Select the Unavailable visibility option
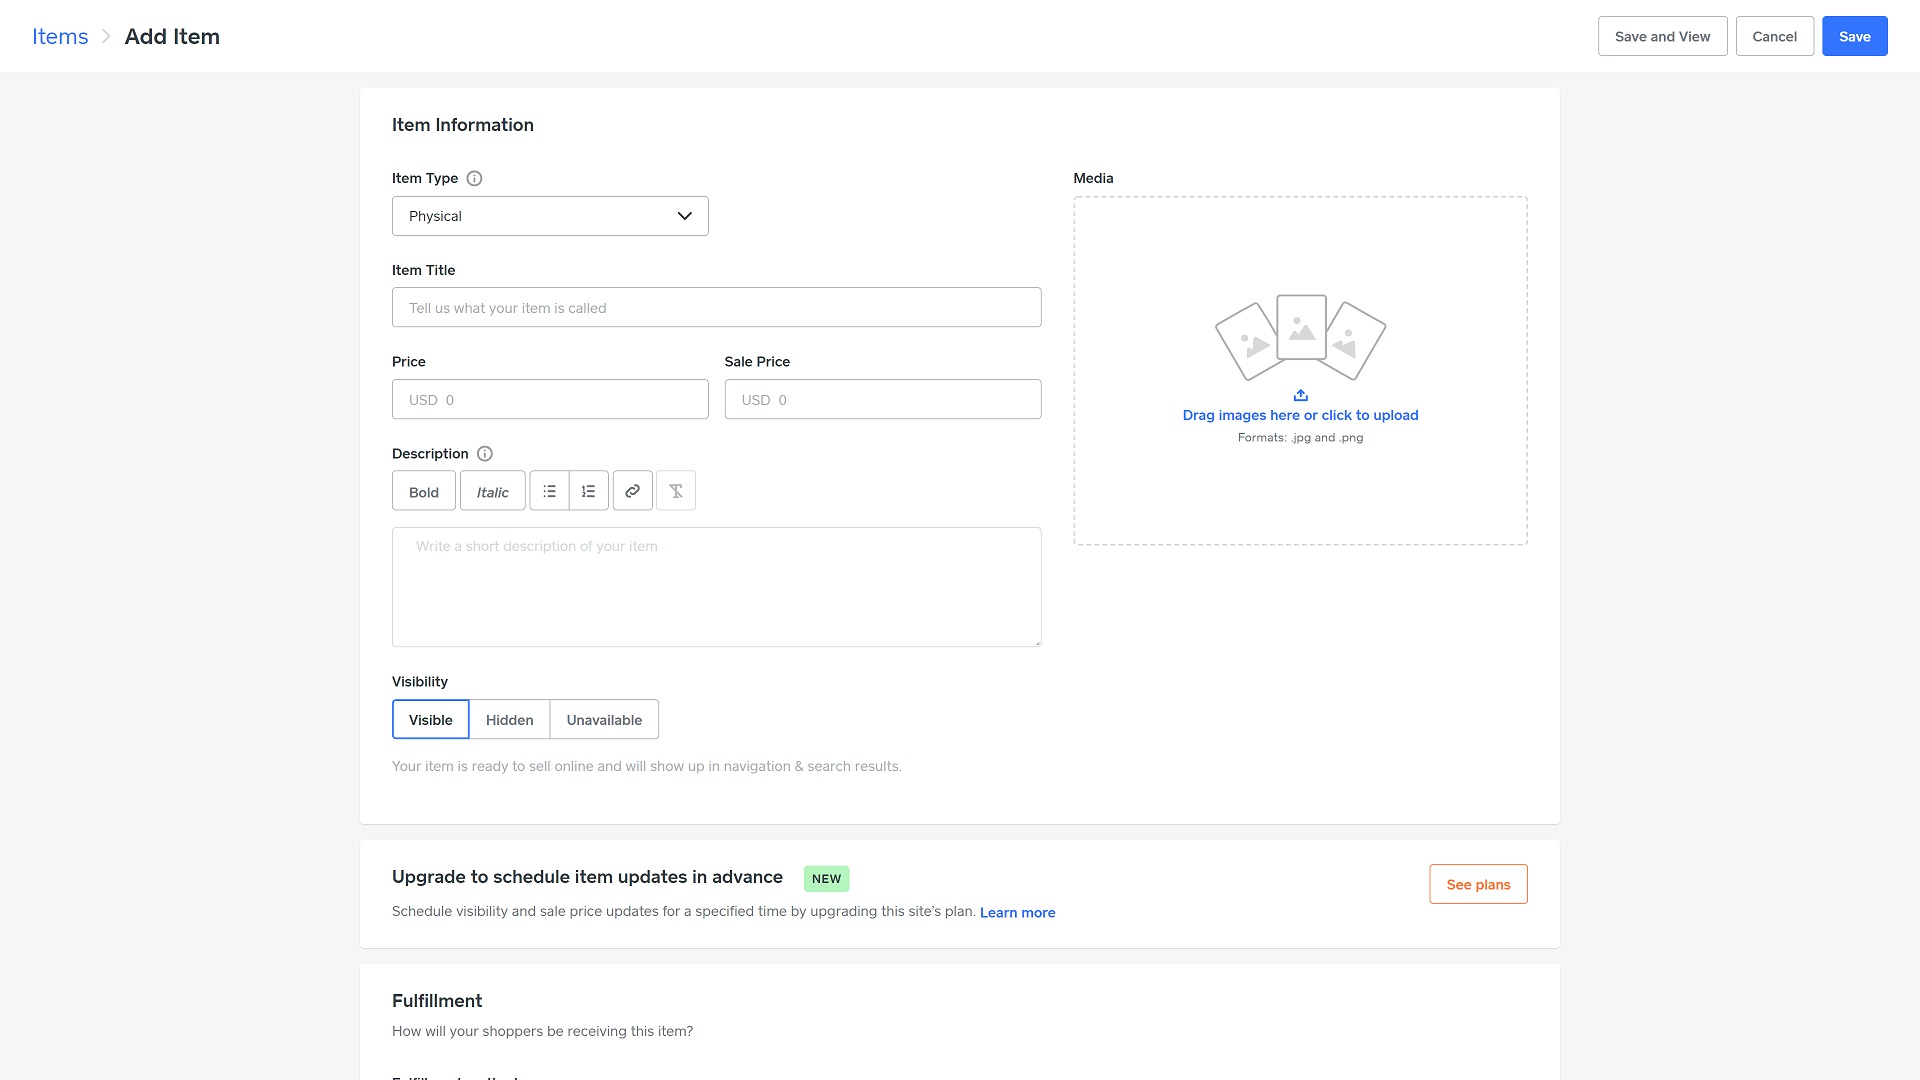Viewport: 1920px width, 1080px height. 604,719
